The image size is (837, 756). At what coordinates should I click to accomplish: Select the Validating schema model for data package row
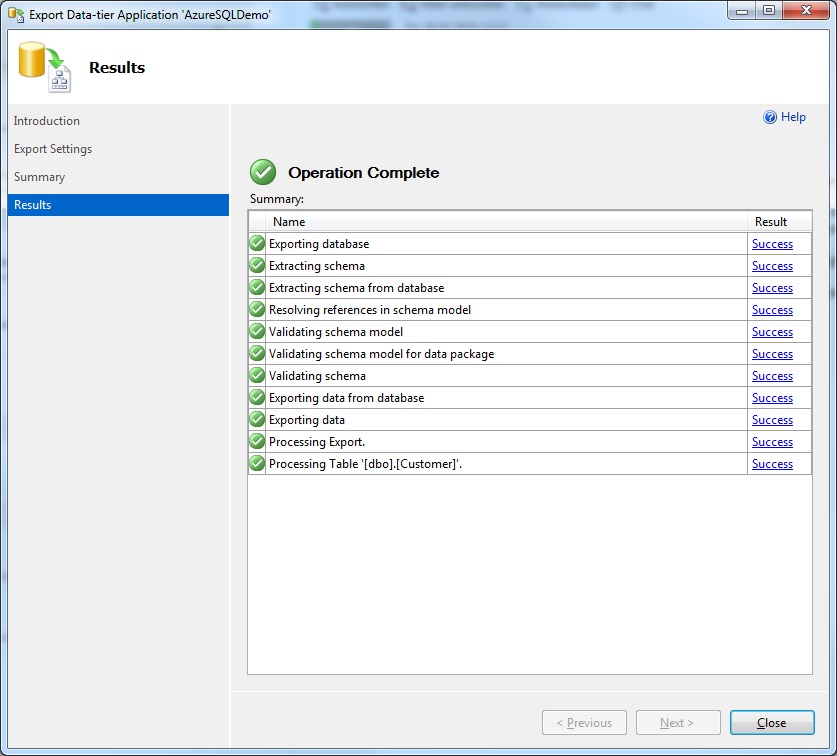pos(381,354)
